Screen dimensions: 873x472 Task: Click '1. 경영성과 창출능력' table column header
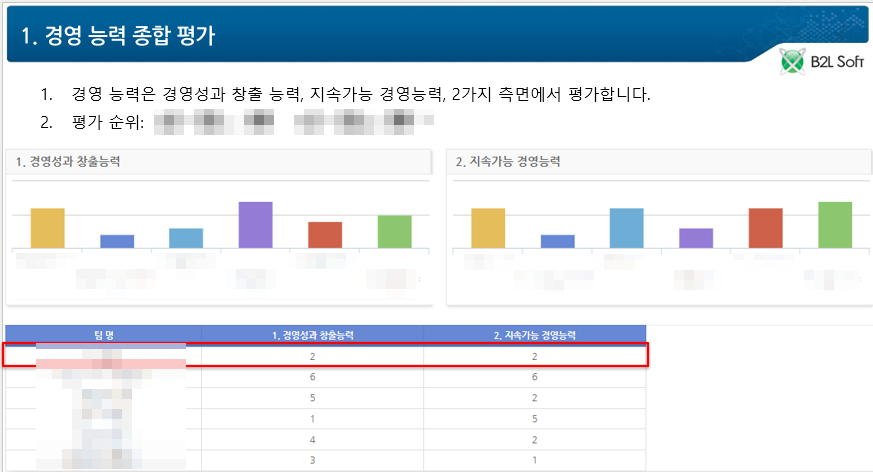[312, 334]
